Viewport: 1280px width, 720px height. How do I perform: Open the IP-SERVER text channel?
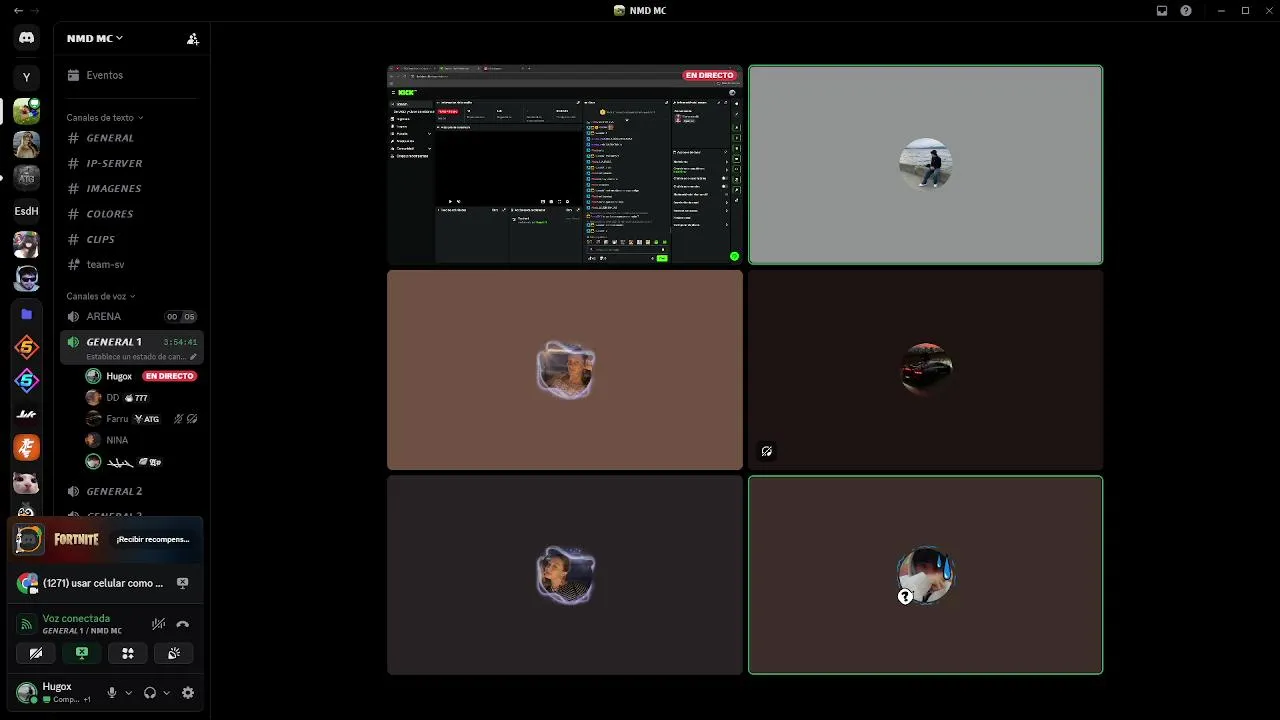tap(132, 163)
